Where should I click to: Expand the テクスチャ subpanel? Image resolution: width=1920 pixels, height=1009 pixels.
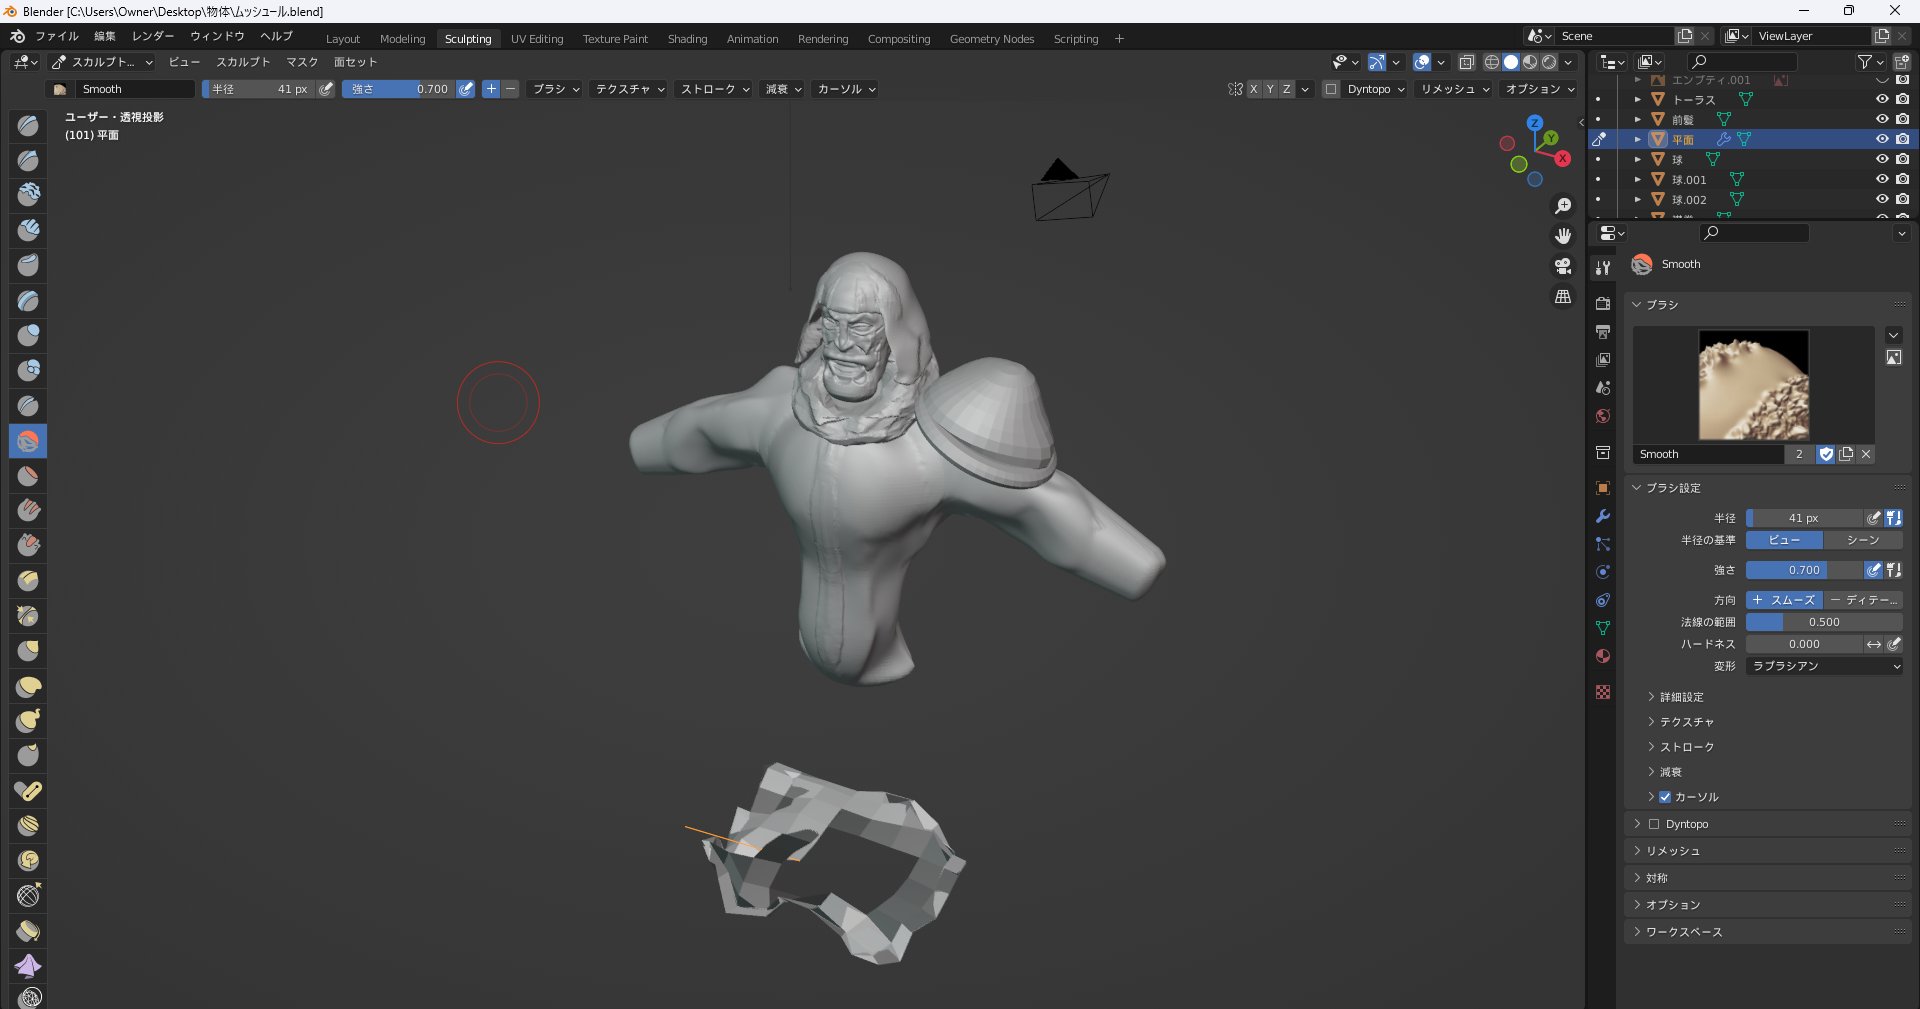pos(1686,722)
